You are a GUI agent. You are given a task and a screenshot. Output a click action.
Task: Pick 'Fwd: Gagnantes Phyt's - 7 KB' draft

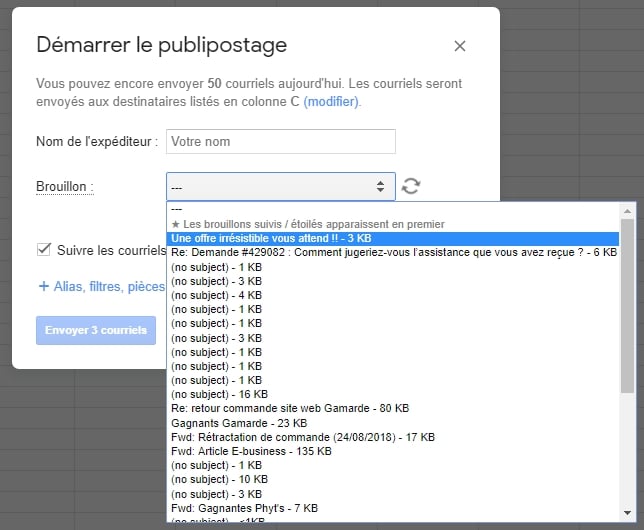click(x=243, y=508)
